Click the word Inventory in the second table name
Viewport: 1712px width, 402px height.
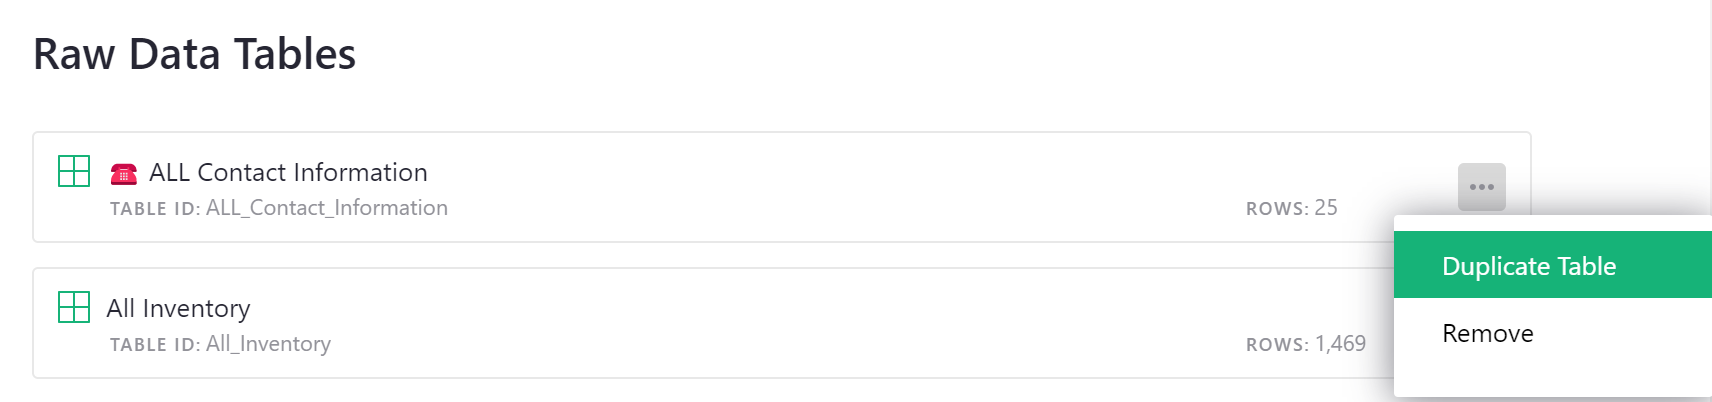click(196, 309)
